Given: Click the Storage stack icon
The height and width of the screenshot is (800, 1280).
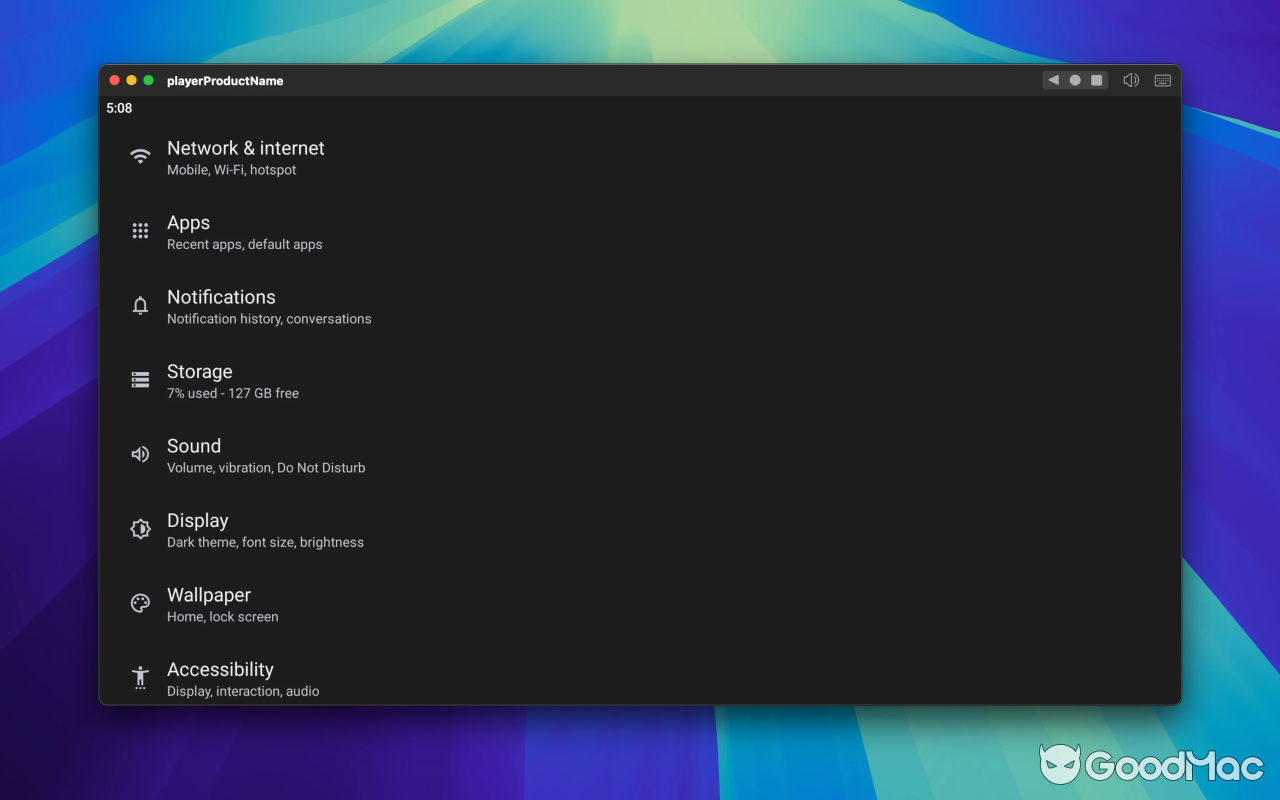Looking at the screenshot, I should (140, 379).
